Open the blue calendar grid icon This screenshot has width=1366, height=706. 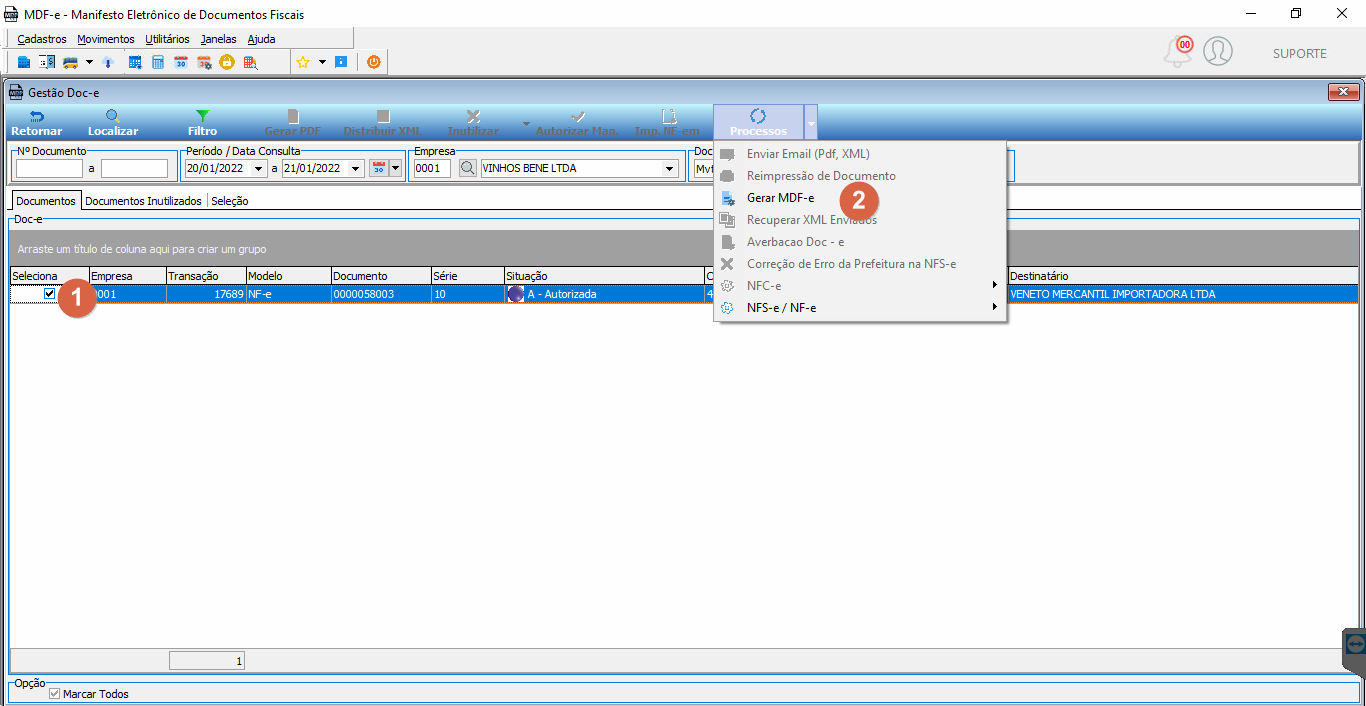(135, 62)
